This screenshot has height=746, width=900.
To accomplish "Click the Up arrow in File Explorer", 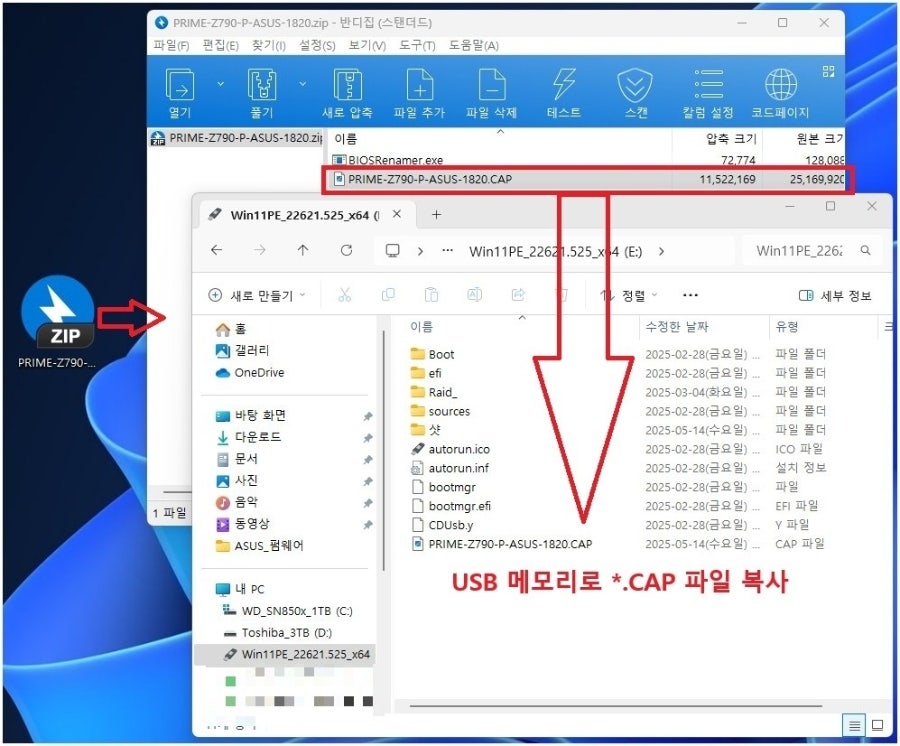I will pos(303,250).
